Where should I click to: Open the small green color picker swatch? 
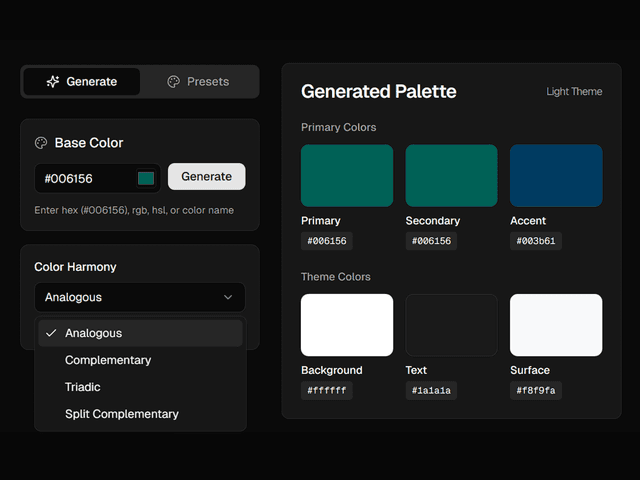coord(146,178)
